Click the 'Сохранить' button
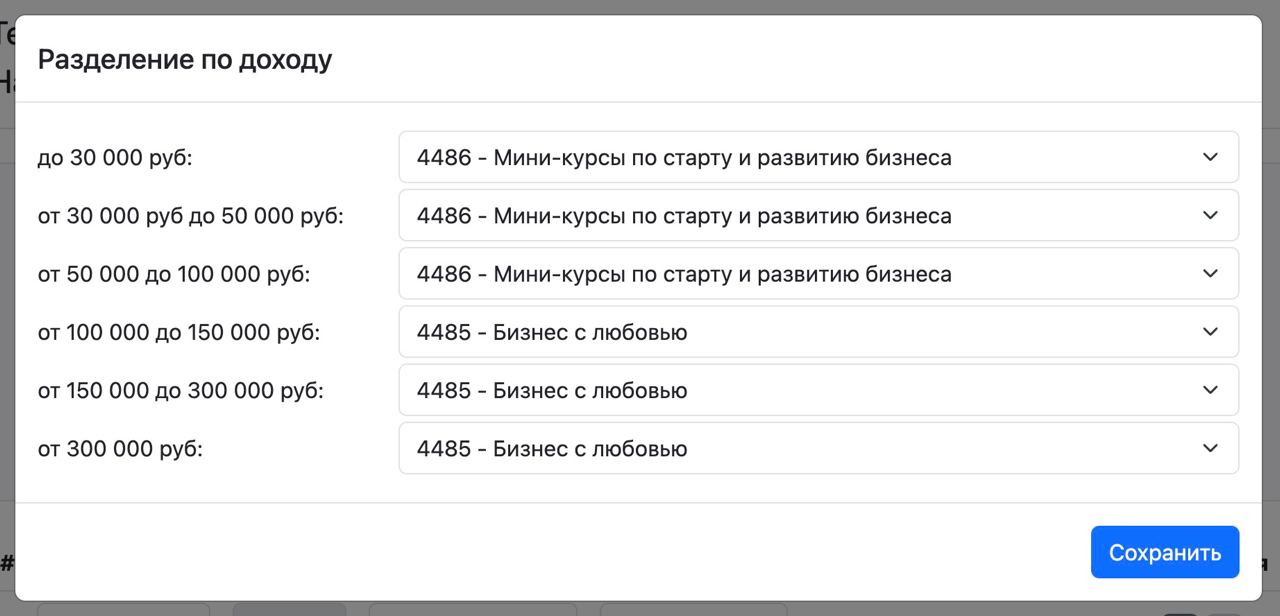This screenshot has width=1280, height=616. (x=1165, y=552)
